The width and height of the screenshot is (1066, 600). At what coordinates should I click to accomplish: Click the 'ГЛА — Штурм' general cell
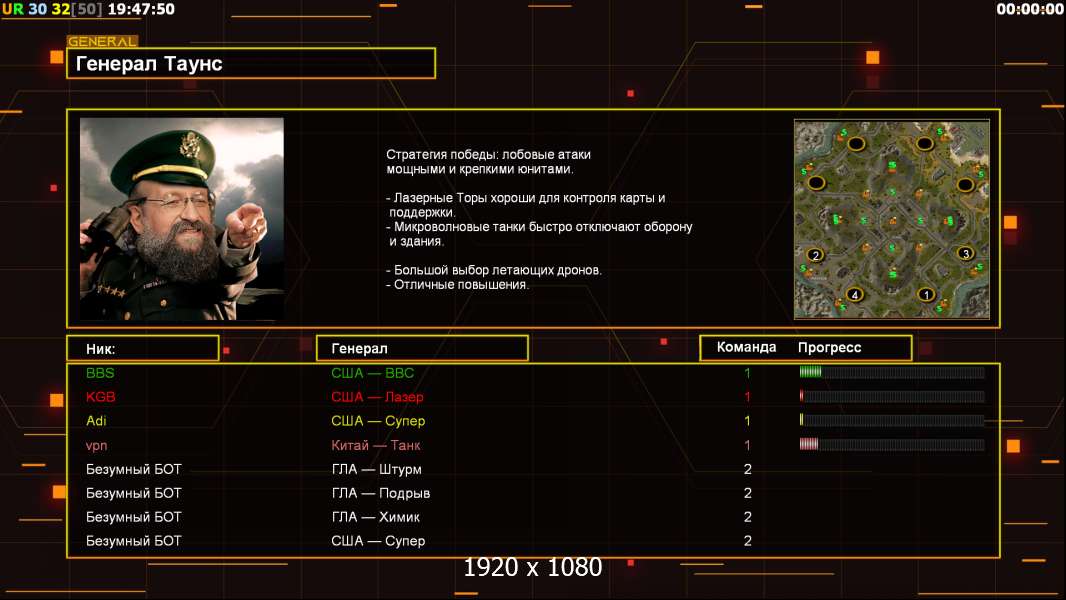[x=376, y=469]
